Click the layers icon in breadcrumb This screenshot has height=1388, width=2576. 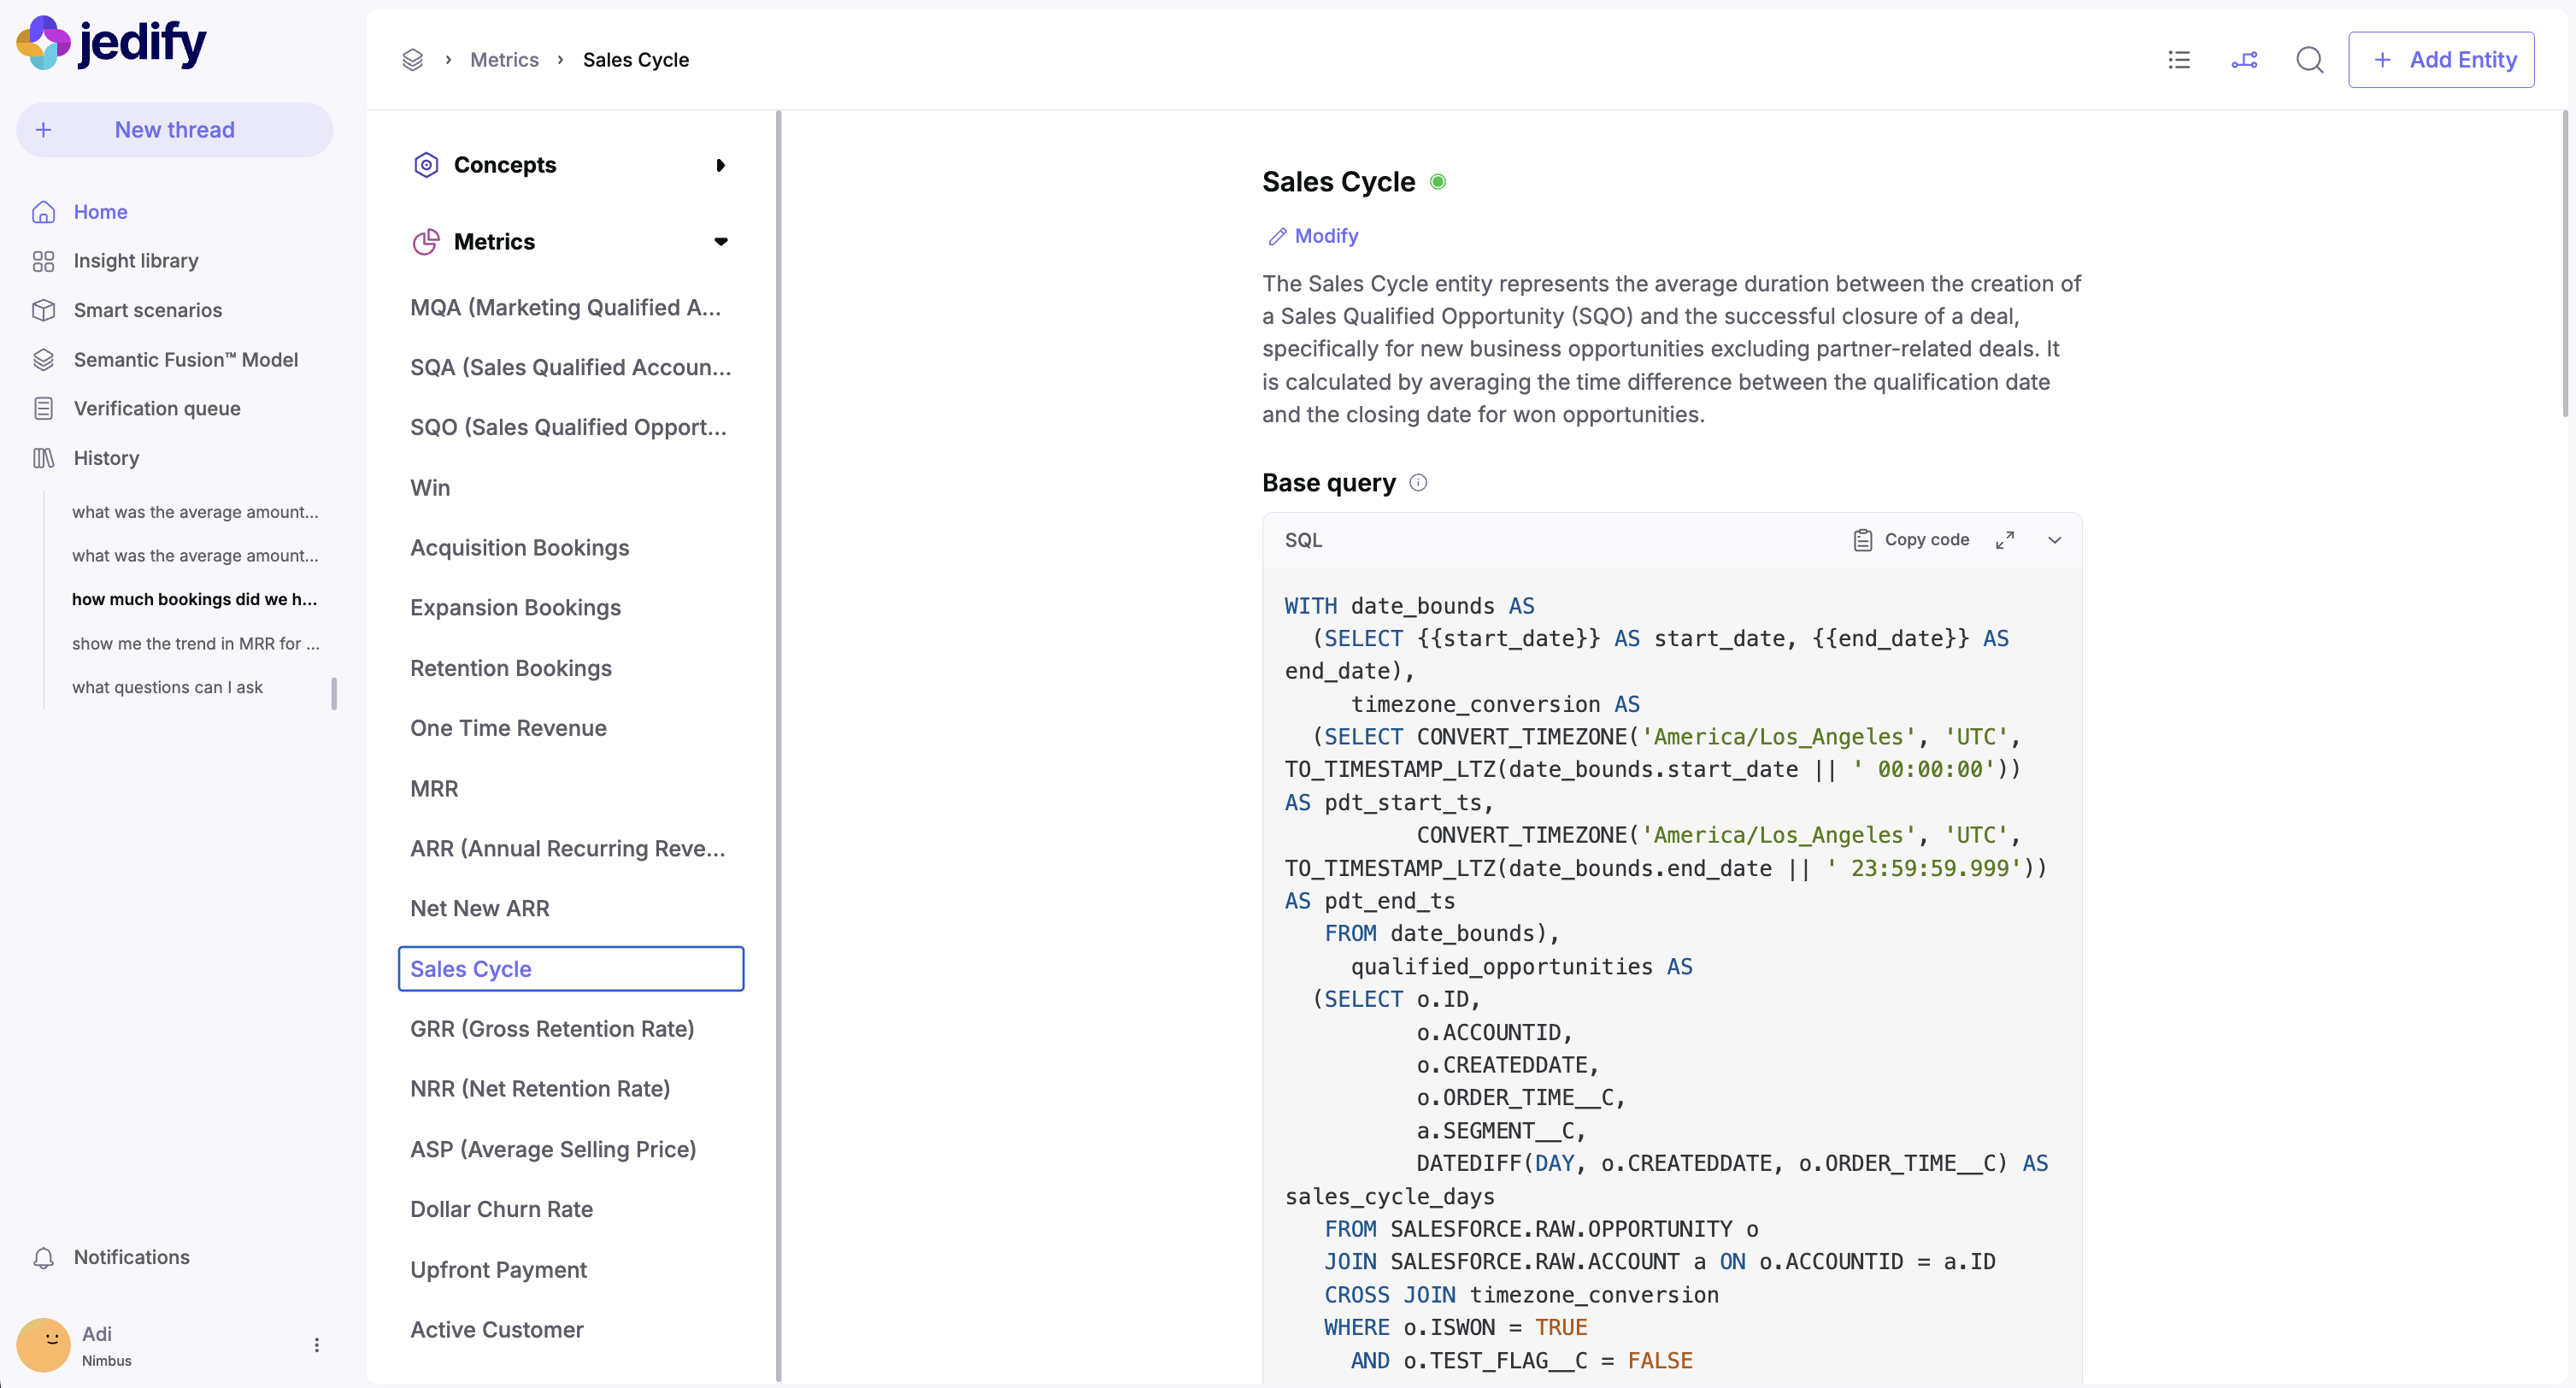[412, 60]
